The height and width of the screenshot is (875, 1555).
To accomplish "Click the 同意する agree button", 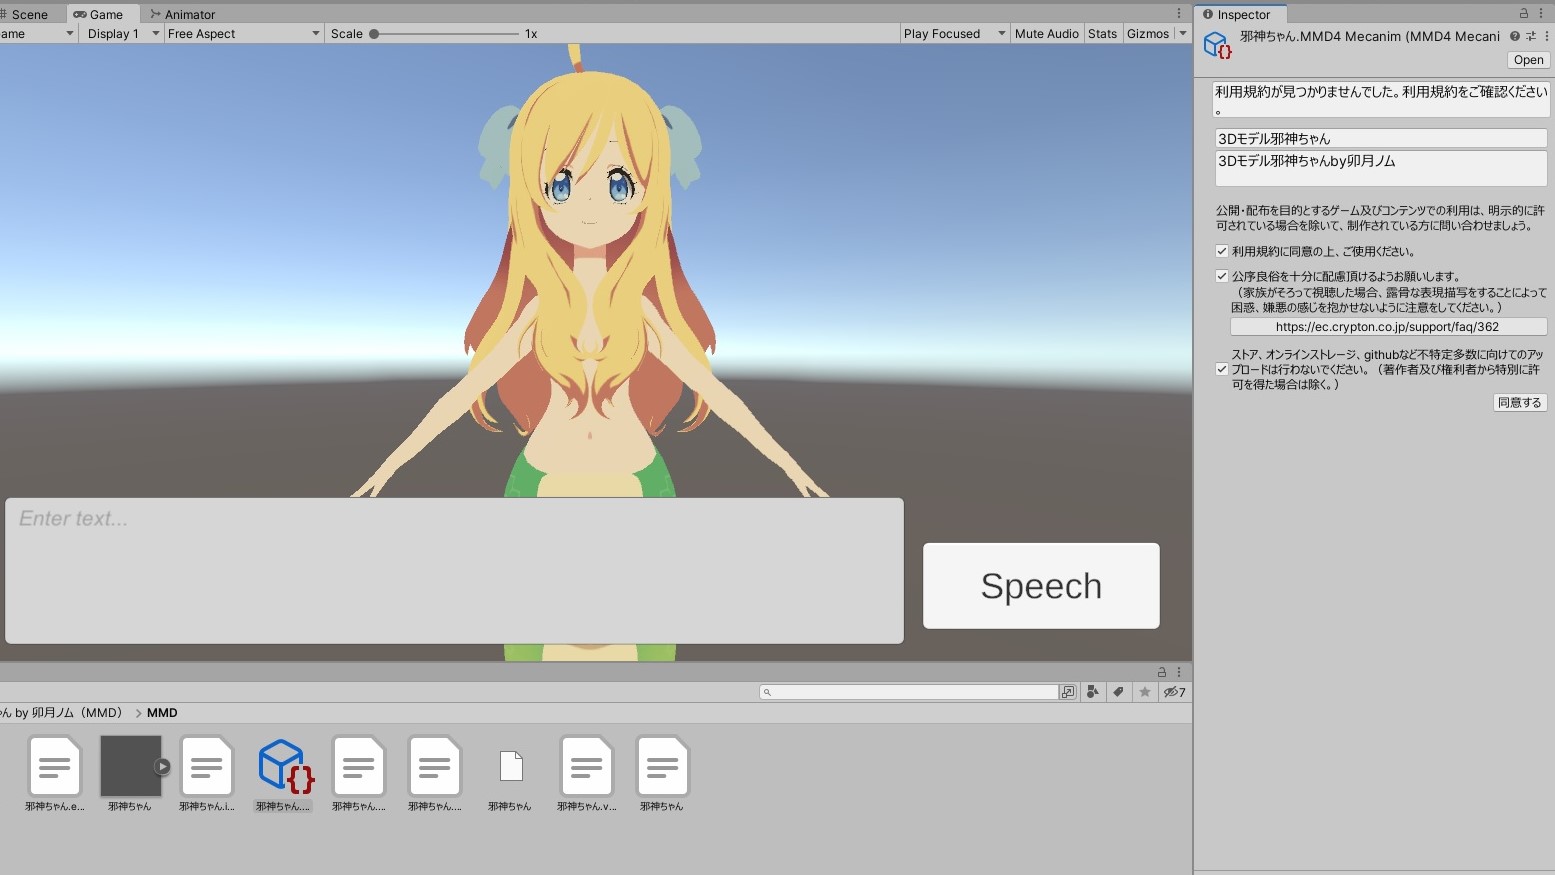I will click(1520, 402).
